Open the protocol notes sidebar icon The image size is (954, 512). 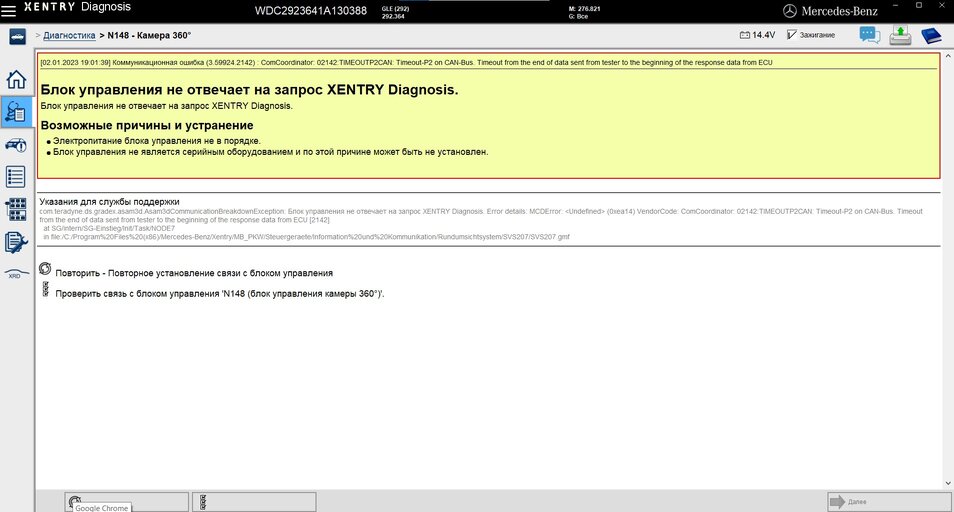click(16, 243)
